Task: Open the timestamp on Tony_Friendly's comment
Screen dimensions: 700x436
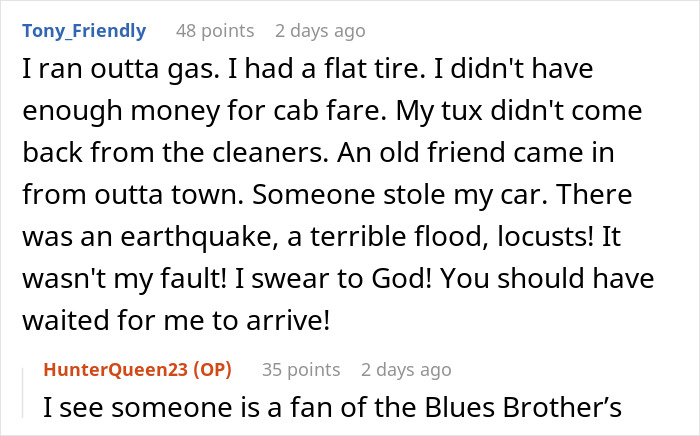Action: tap(320, 31)
